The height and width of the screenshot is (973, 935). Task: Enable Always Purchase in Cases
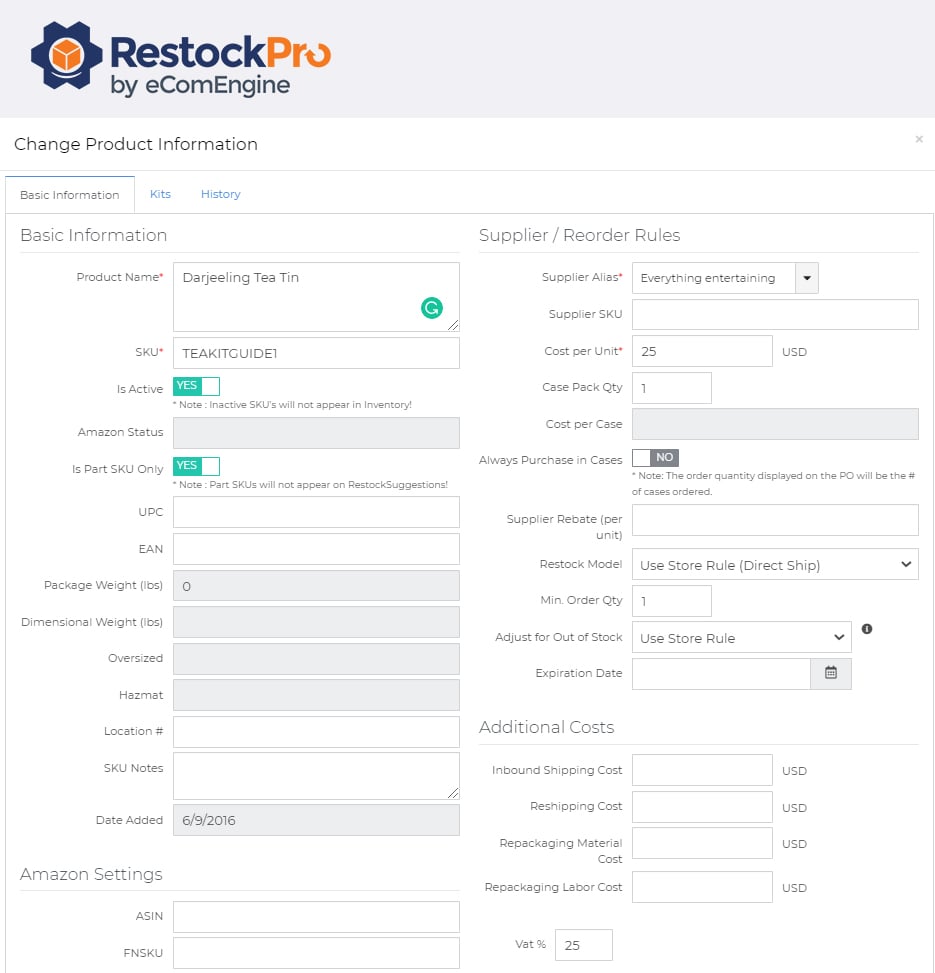tap(655, 457)
